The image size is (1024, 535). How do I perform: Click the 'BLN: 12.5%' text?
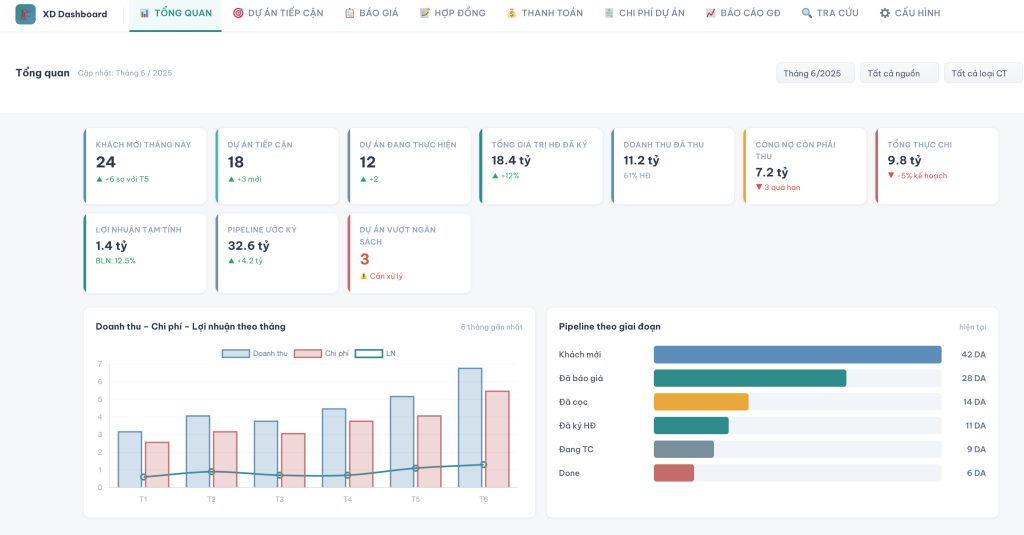click(116, 261)
